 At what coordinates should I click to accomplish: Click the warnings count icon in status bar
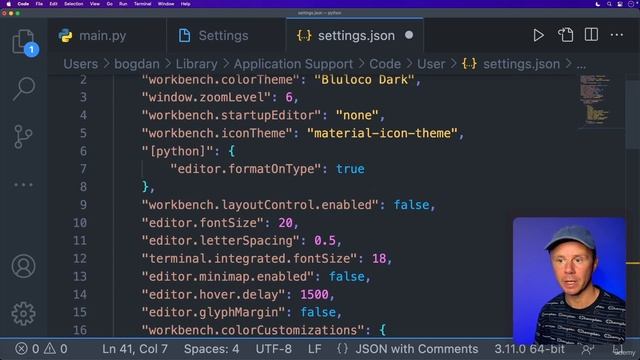(x=50, y=349)
